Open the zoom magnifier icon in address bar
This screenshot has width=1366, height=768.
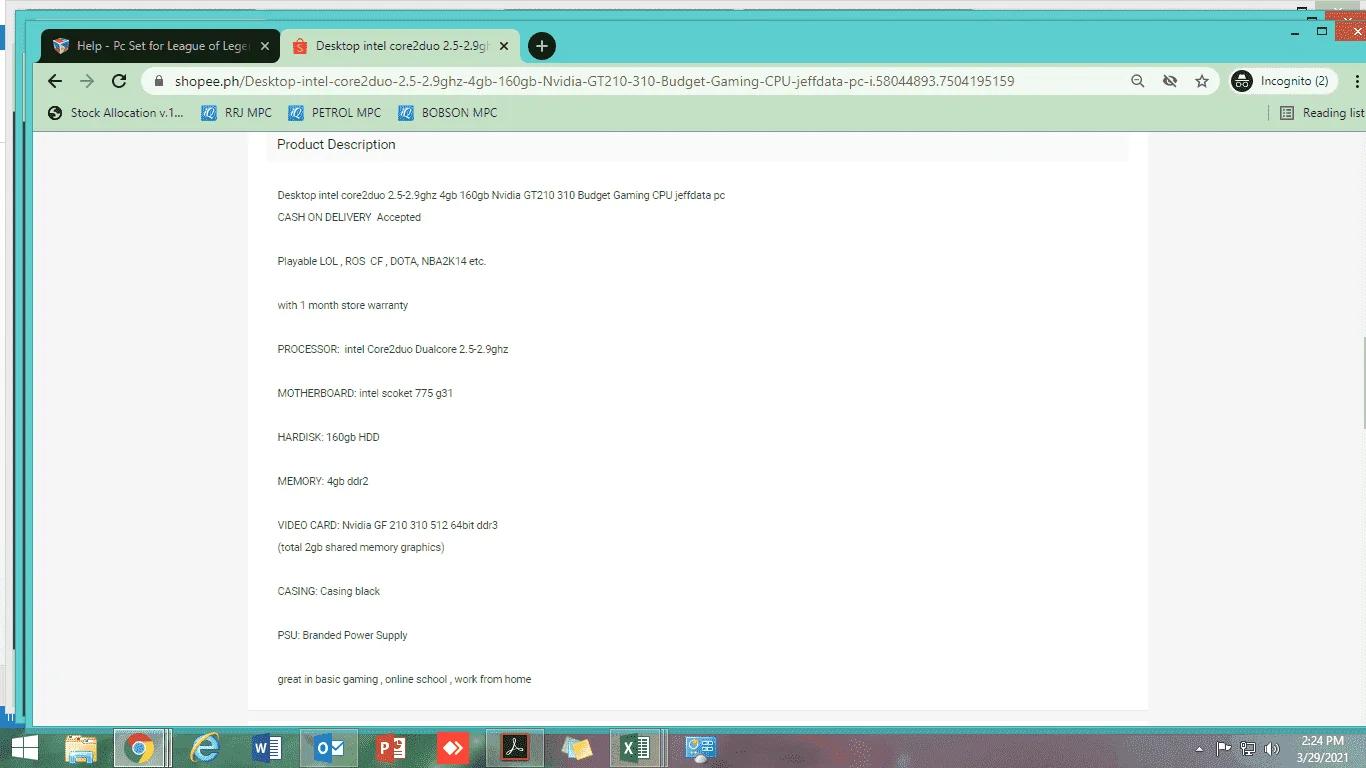1138,81
